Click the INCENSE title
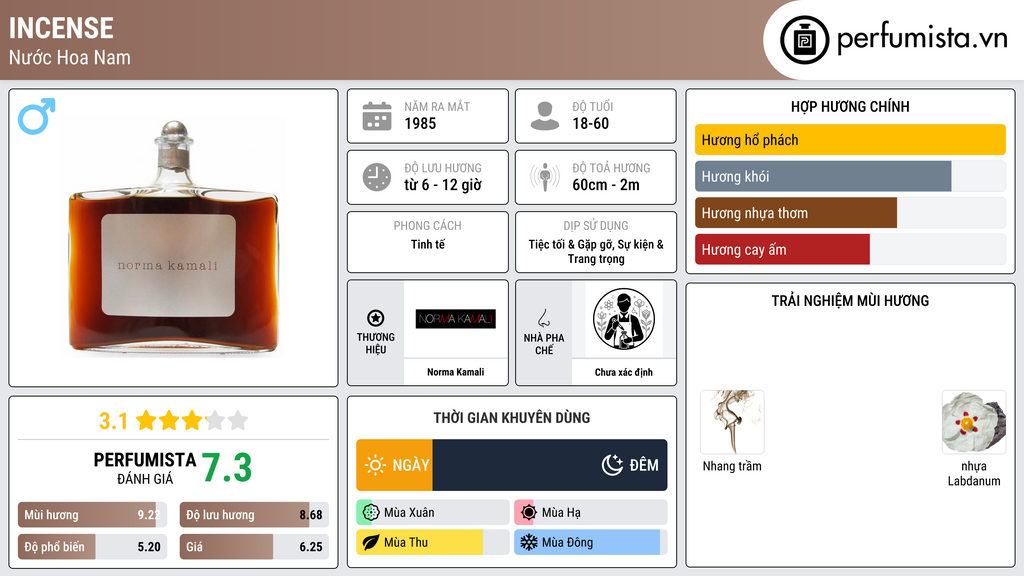 pyautogui.click(x=61, y=29)
